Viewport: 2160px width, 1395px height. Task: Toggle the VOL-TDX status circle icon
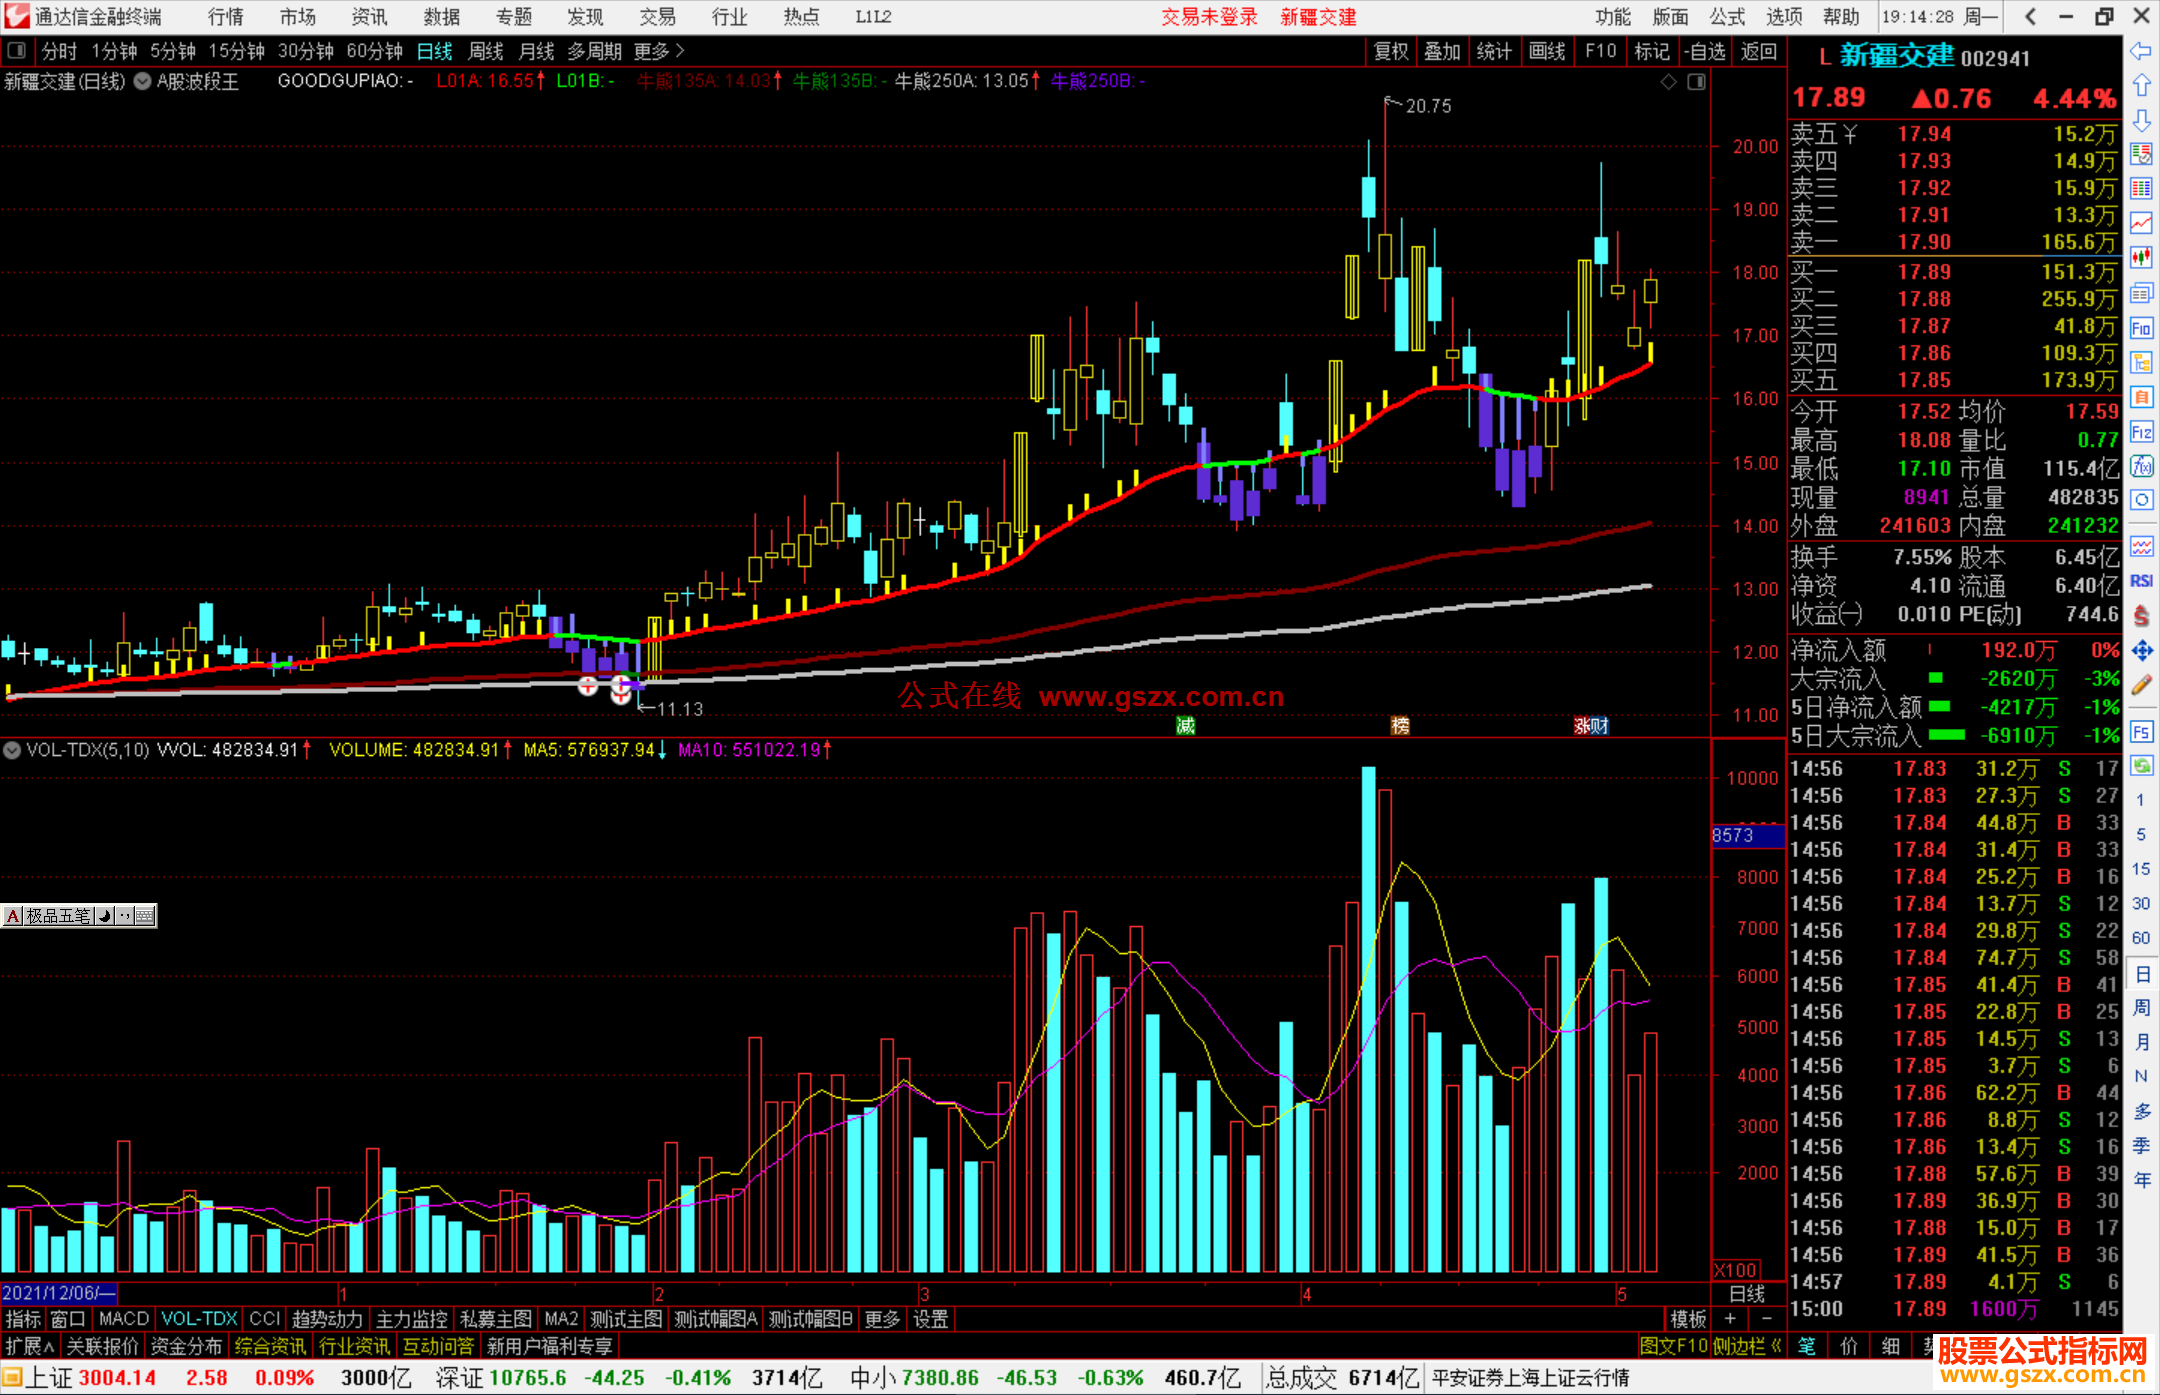coord(12,750)
